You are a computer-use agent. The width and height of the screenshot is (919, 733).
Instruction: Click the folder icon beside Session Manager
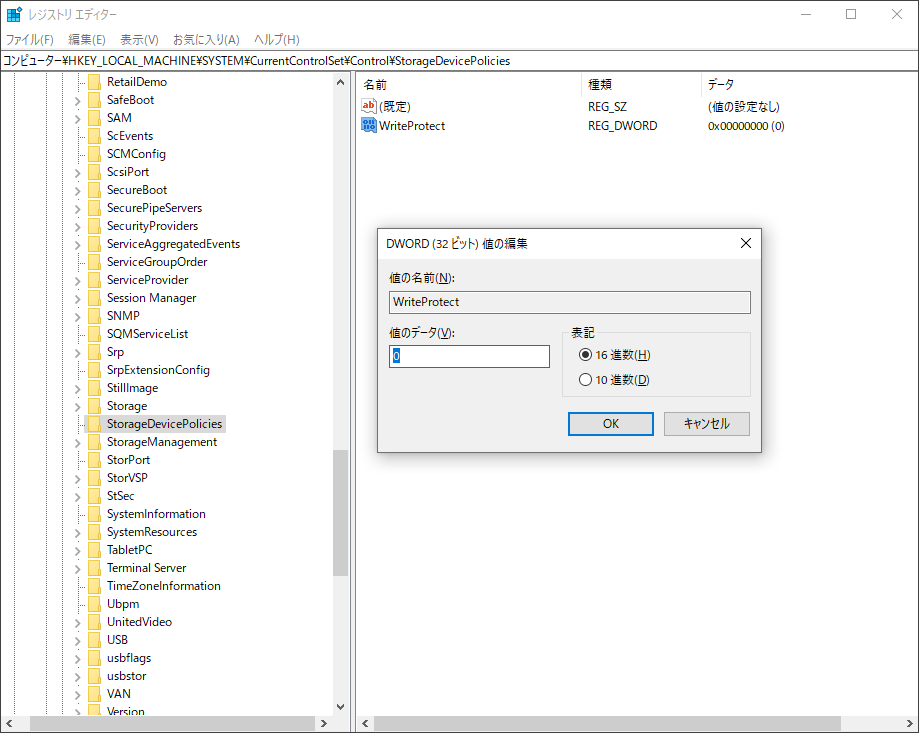pos(93,297)
